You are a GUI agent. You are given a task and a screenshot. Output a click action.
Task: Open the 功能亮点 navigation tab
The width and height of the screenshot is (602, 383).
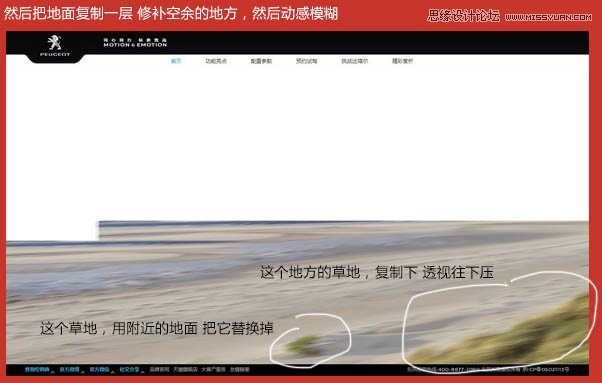[216, 61]
